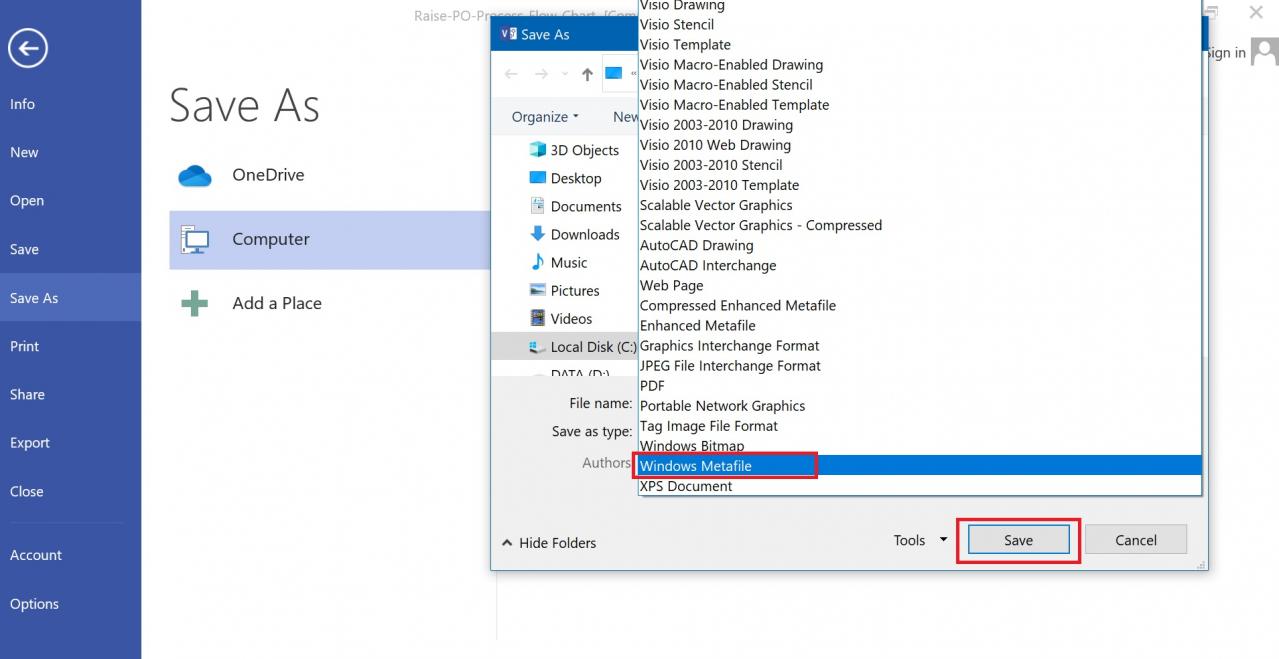Click the green Add a Place plus icon
This screenshot has width=1279, height=659.
coord(195,302)
